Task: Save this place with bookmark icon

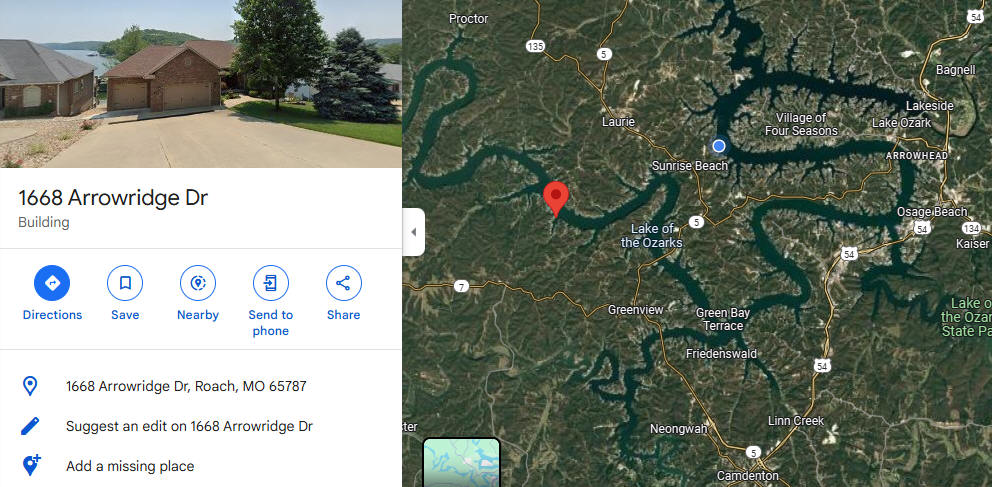Action: click(x=125, y=283)
